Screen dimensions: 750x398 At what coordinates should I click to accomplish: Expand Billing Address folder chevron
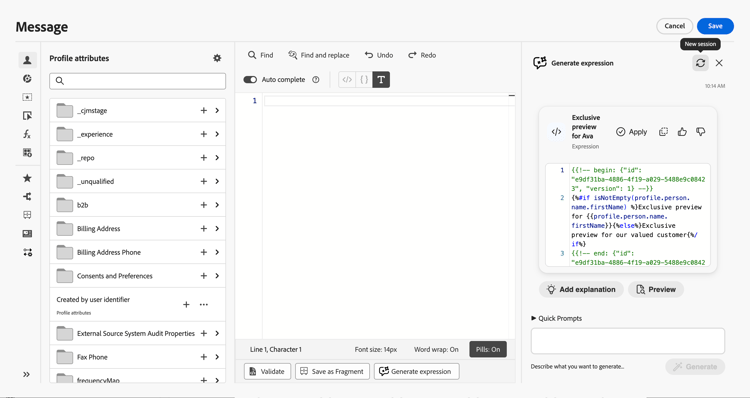(217, 229)
